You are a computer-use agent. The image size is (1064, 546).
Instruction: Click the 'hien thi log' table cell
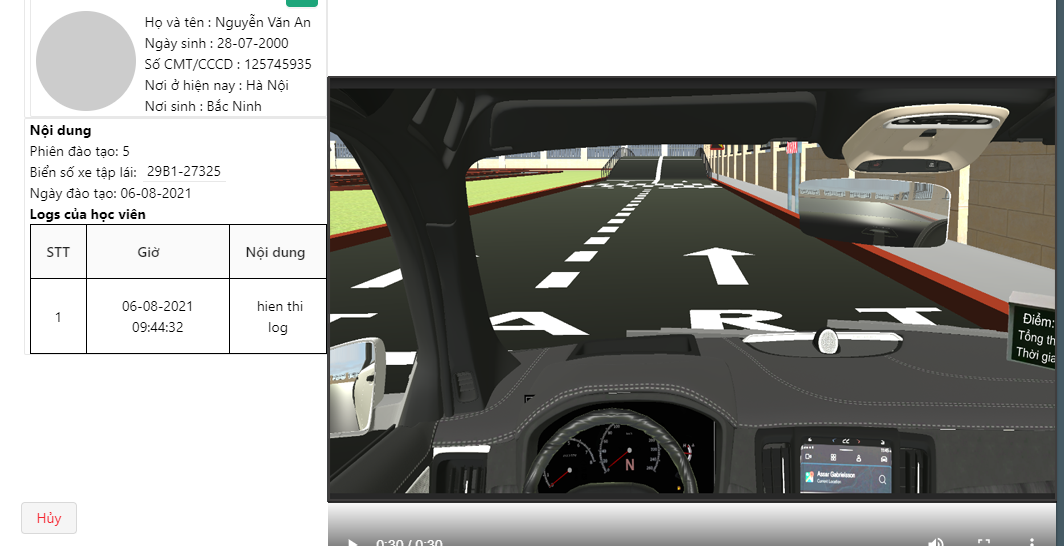click(x=278, y=316)
